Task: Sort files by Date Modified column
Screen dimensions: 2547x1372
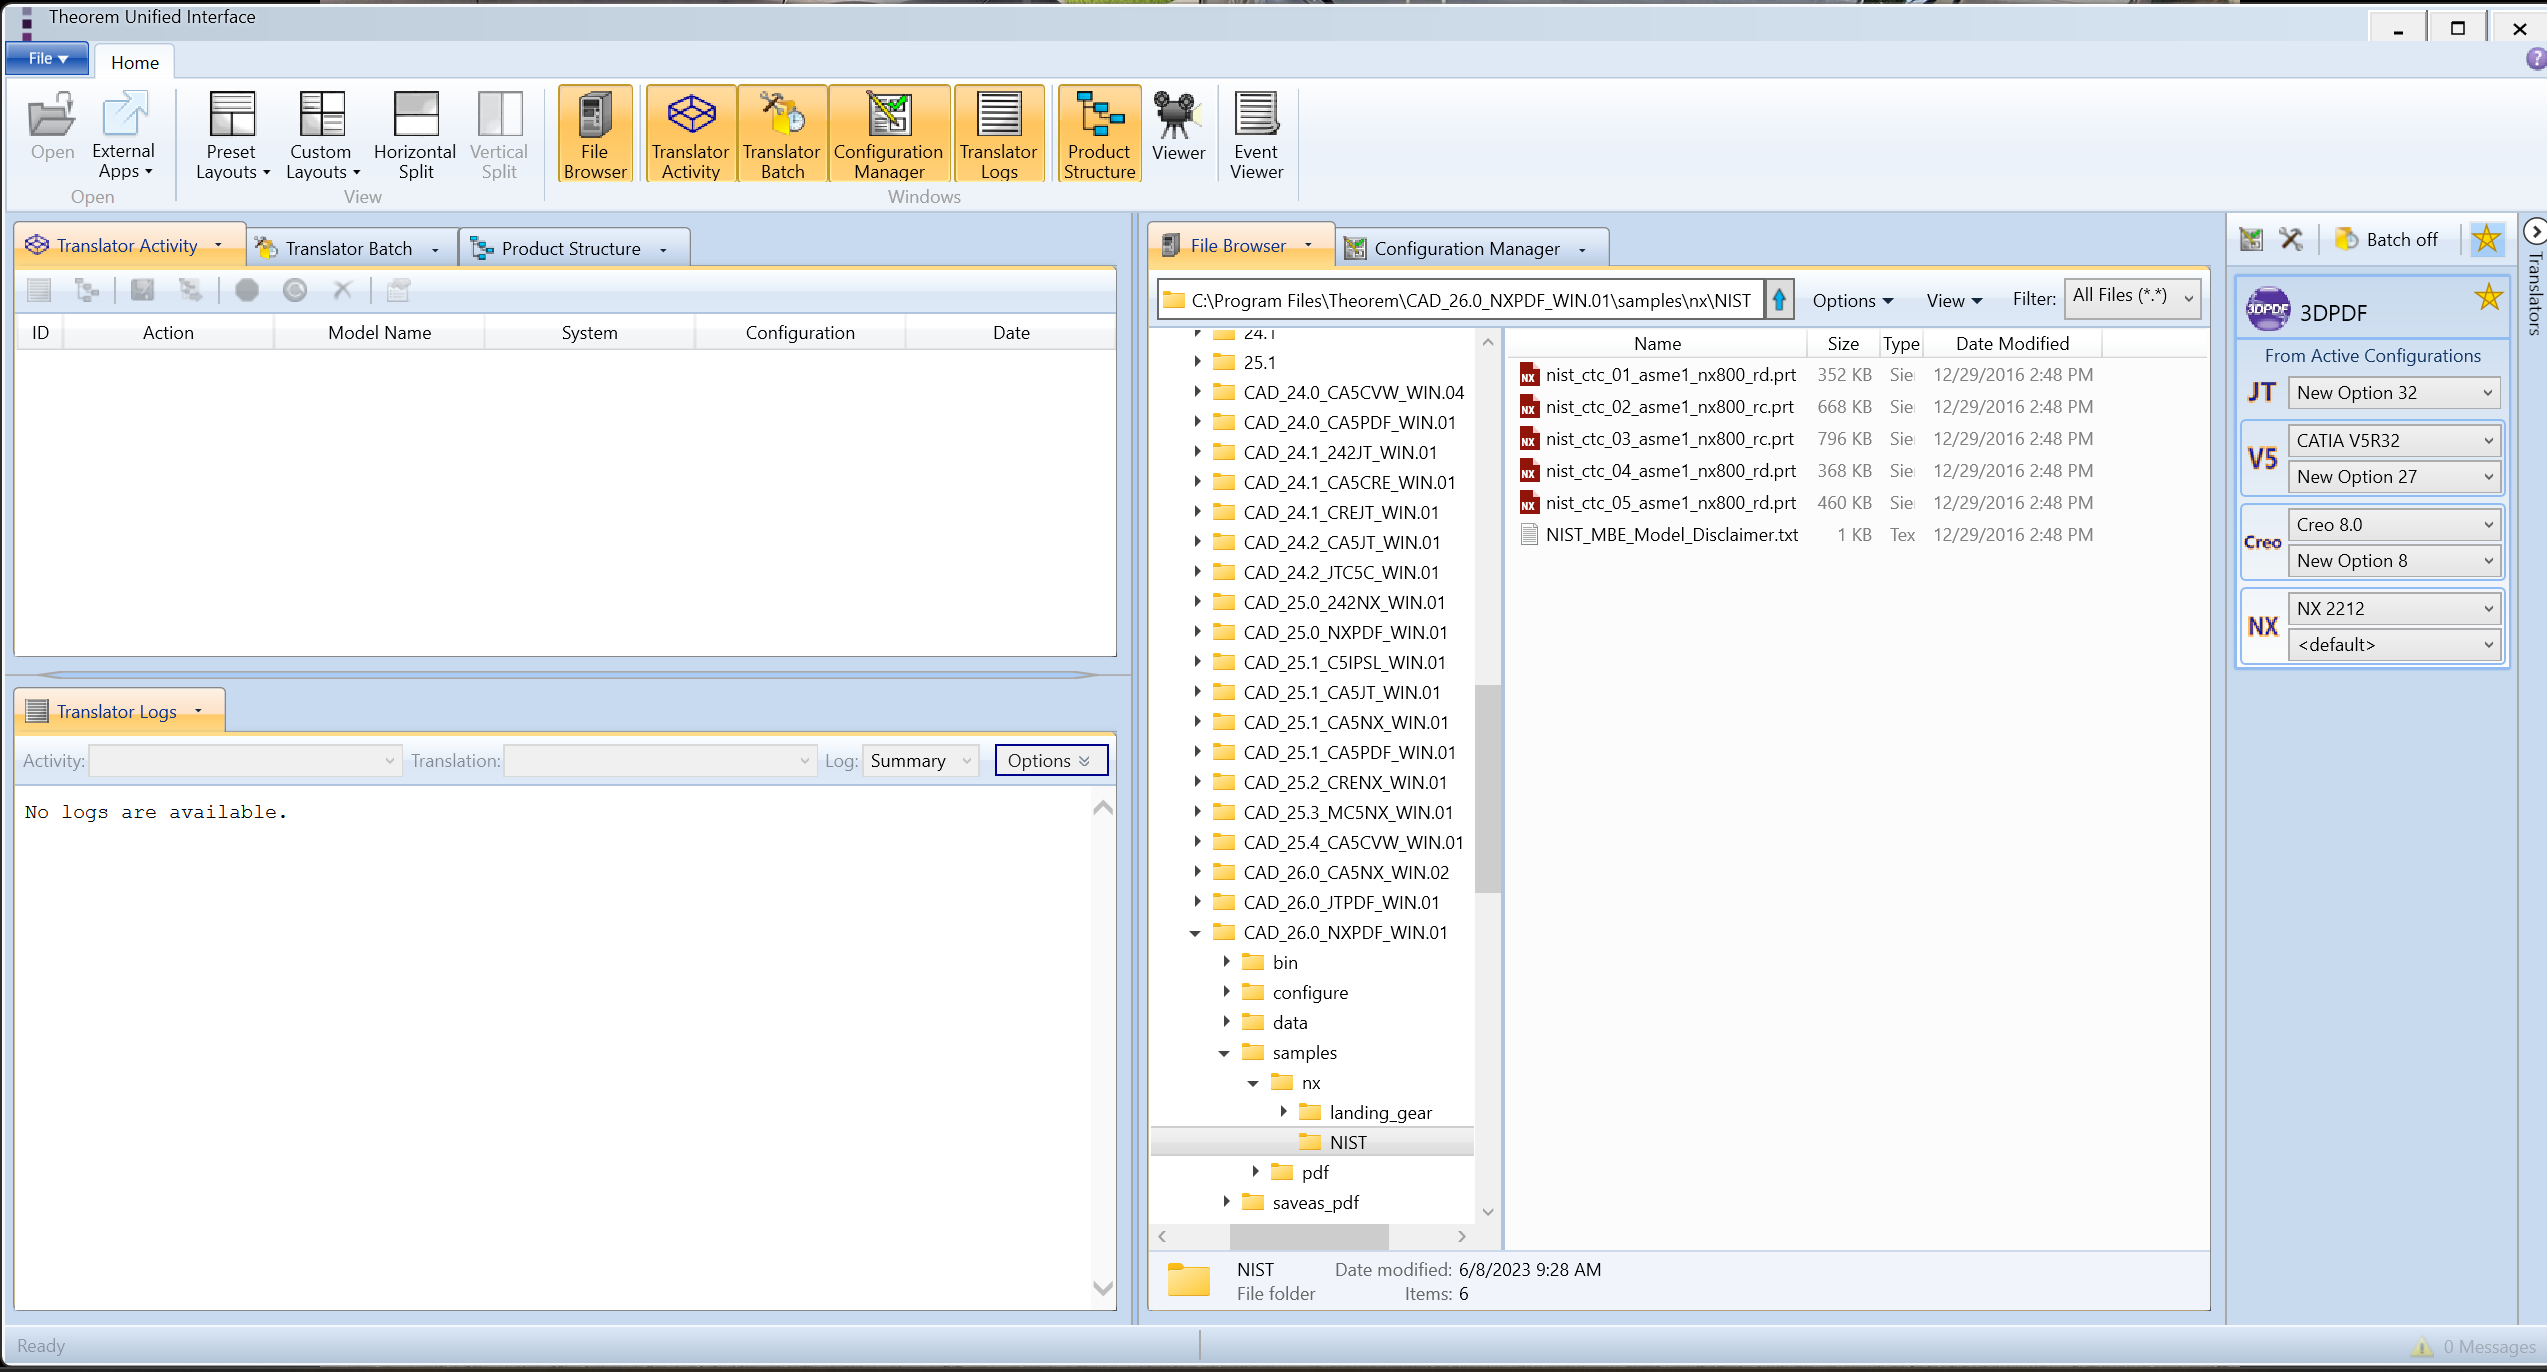Action: pyautogui.click(x=2012, y=343)
